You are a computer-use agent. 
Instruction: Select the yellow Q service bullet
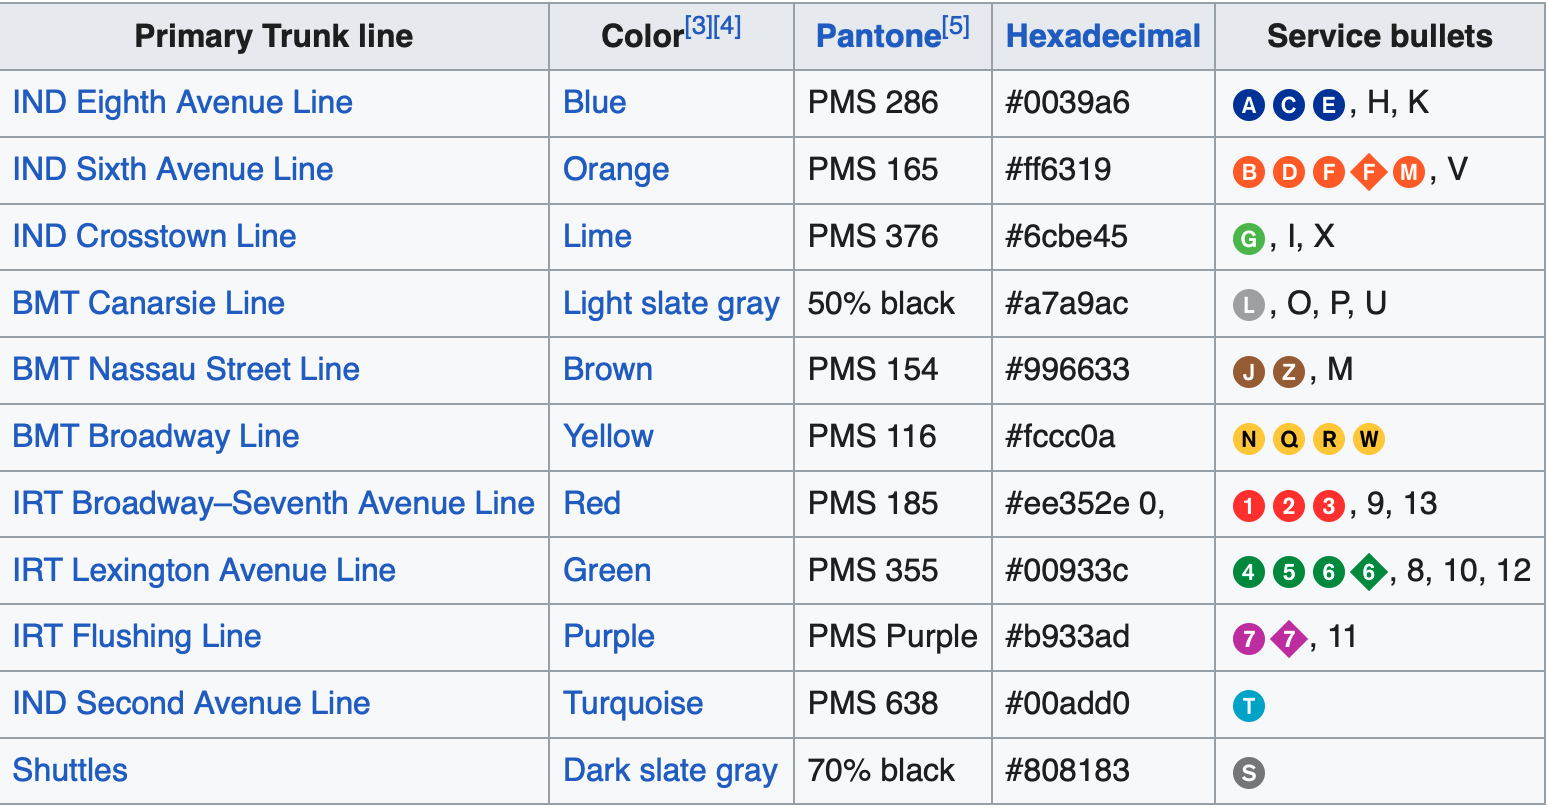1289,439
